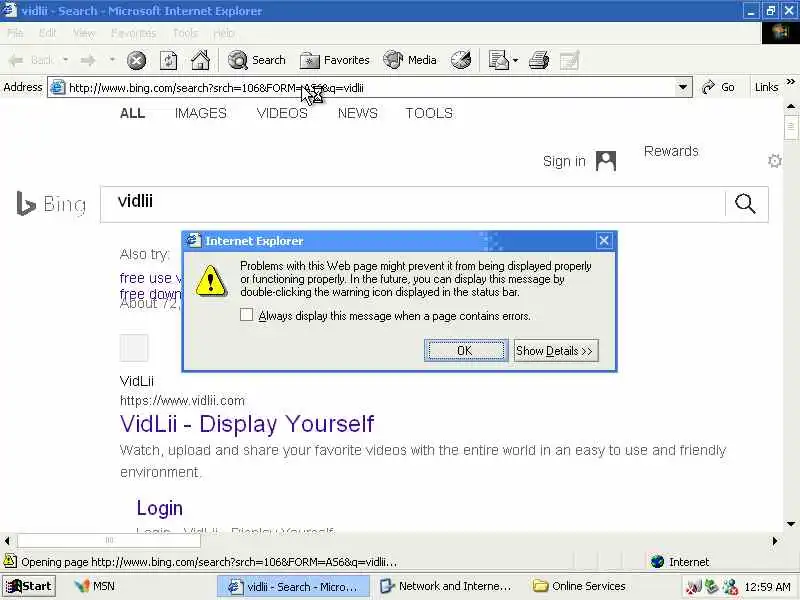Go to the Home page icon
This screenshot has height=600, width=800.
[201, 60]
